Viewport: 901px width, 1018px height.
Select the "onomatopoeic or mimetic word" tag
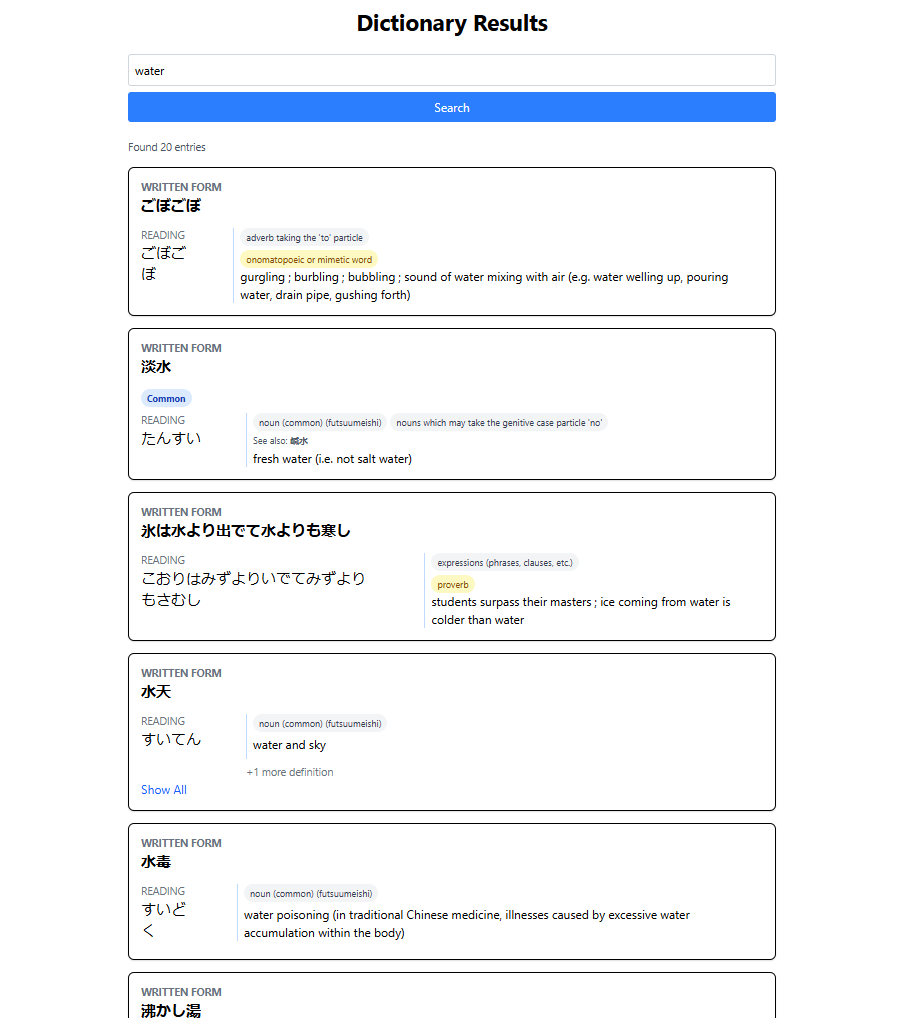[308, 260]
